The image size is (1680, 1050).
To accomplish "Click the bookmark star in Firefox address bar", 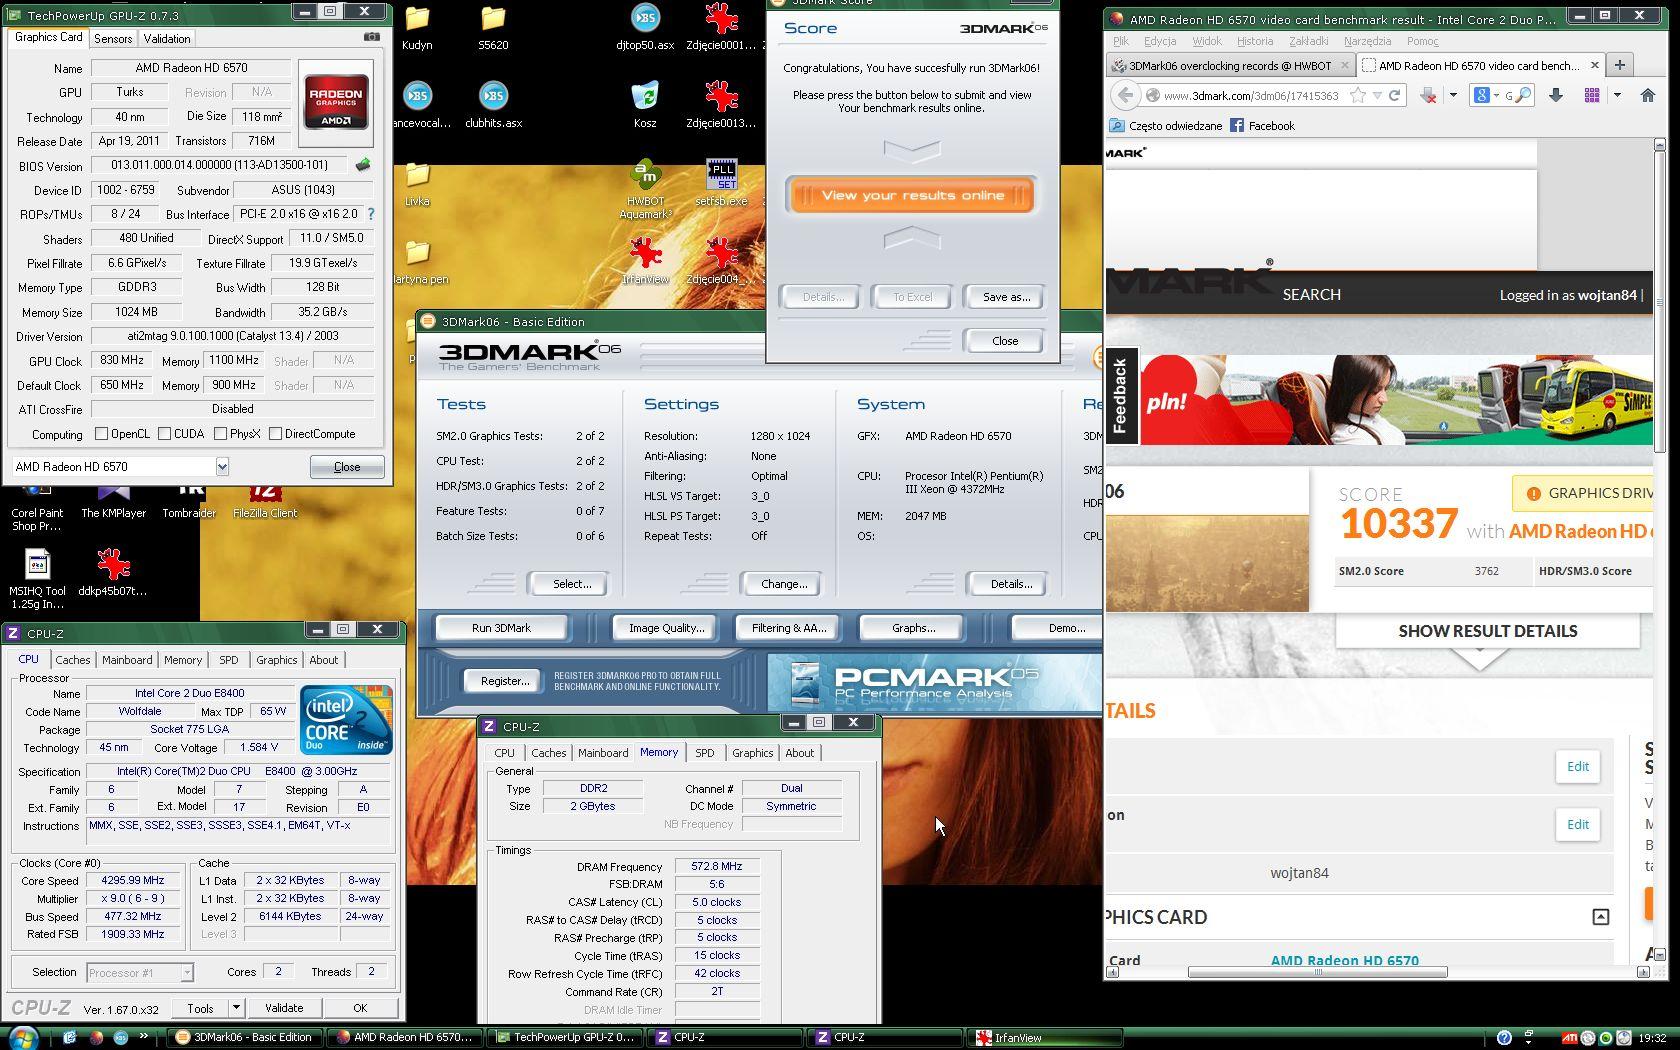I will (1357, 95).
